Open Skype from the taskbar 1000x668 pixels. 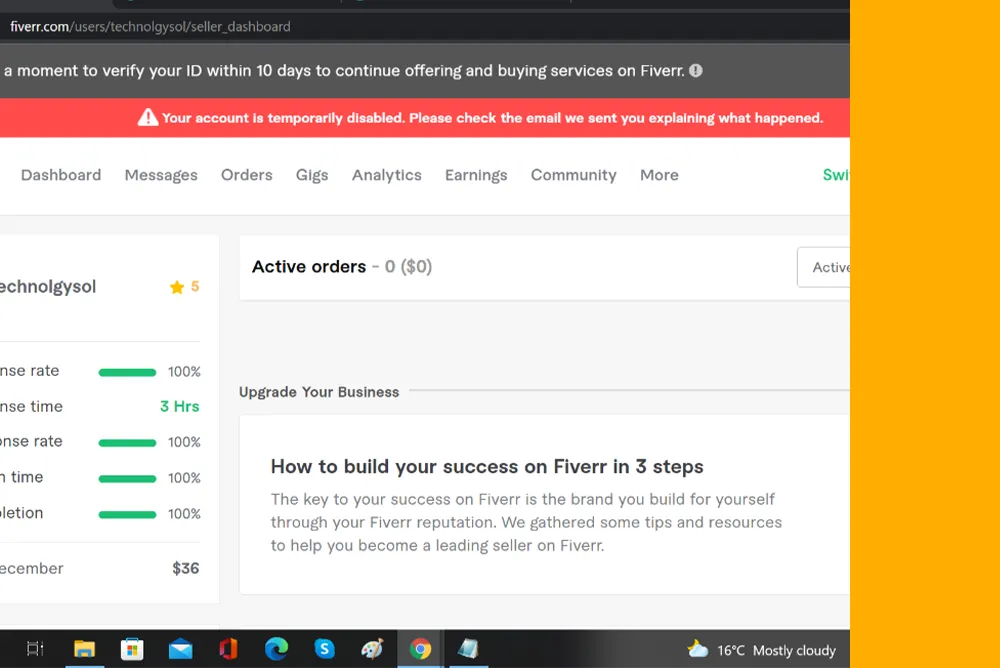(325, 649)
